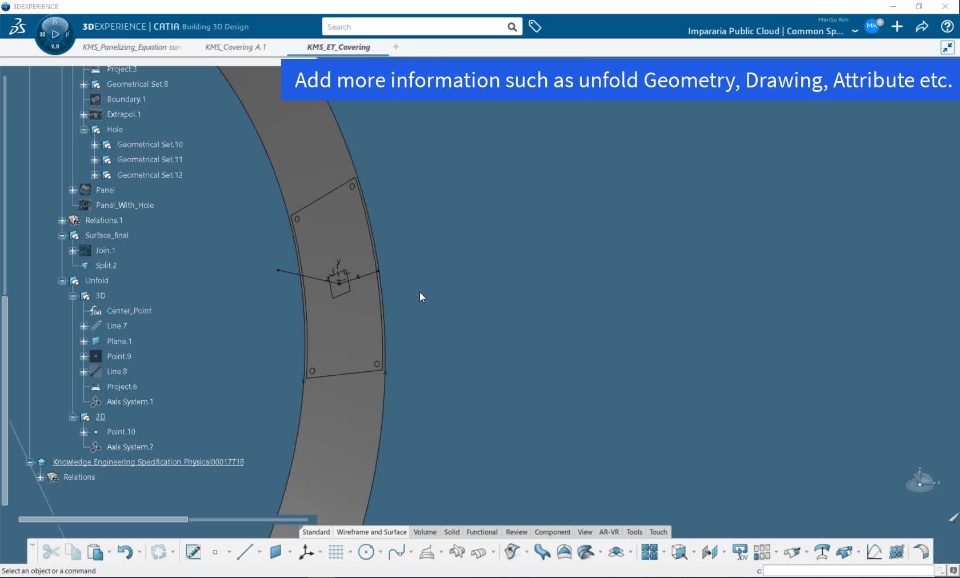Click the tag icon next to search
The image size is (960, 578).
(534, 26)
